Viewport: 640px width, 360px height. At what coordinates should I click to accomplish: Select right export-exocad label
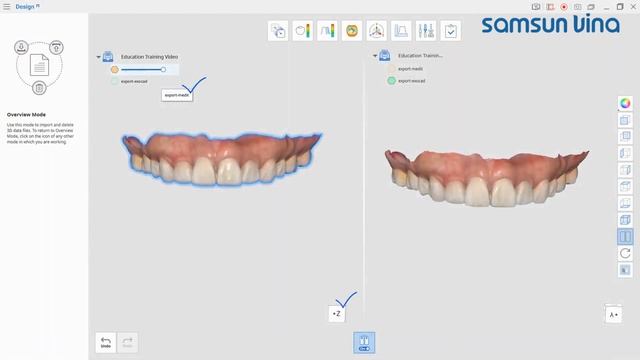point(412,81)
